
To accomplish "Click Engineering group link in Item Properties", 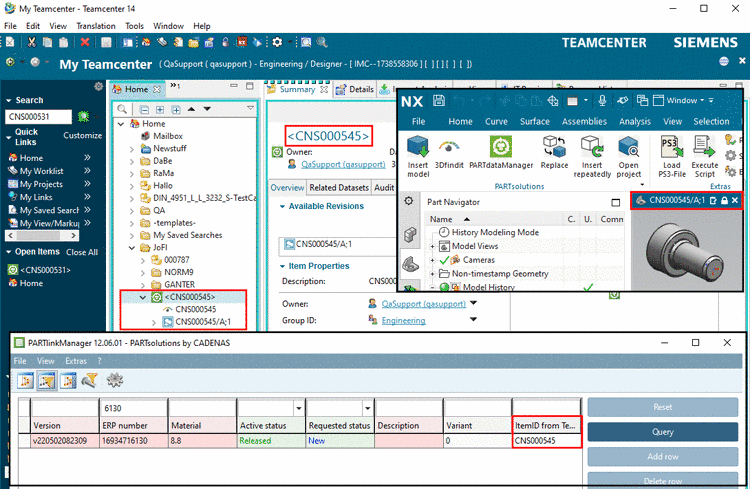I will point(403,321).
